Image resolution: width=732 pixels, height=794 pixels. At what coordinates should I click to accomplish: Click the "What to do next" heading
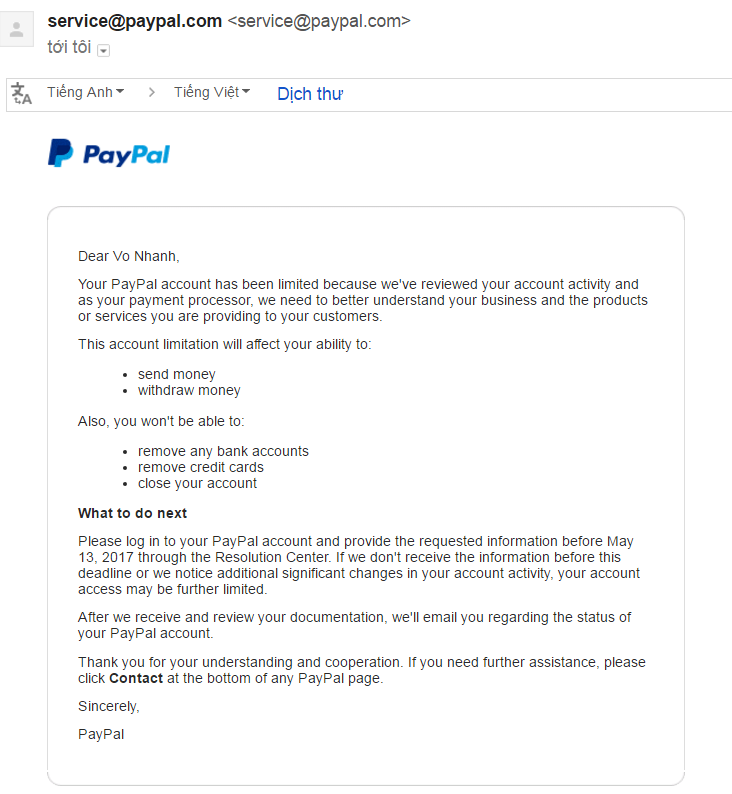point(132,513)
